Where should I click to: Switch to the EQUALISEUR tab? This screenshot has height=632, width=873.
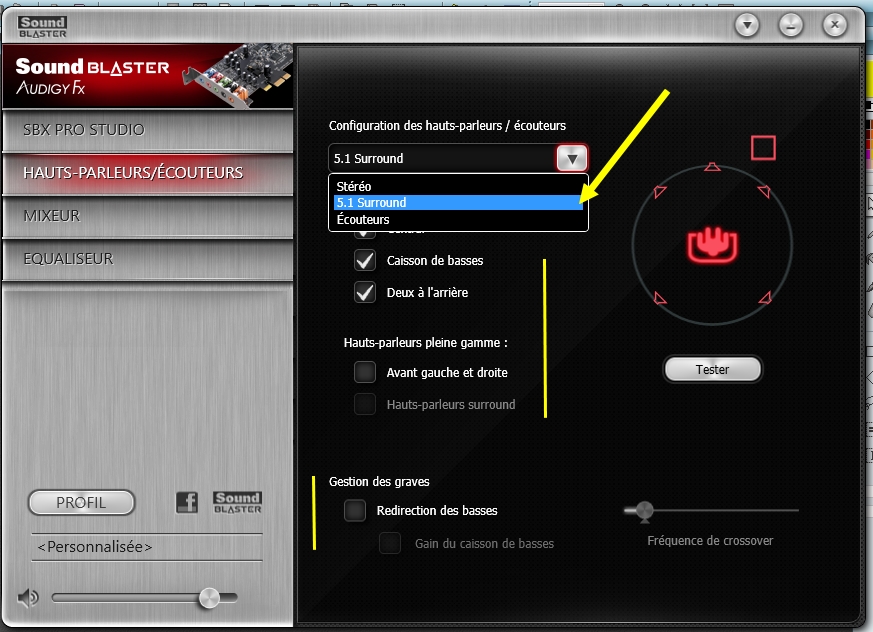click(x=148, y=259)
